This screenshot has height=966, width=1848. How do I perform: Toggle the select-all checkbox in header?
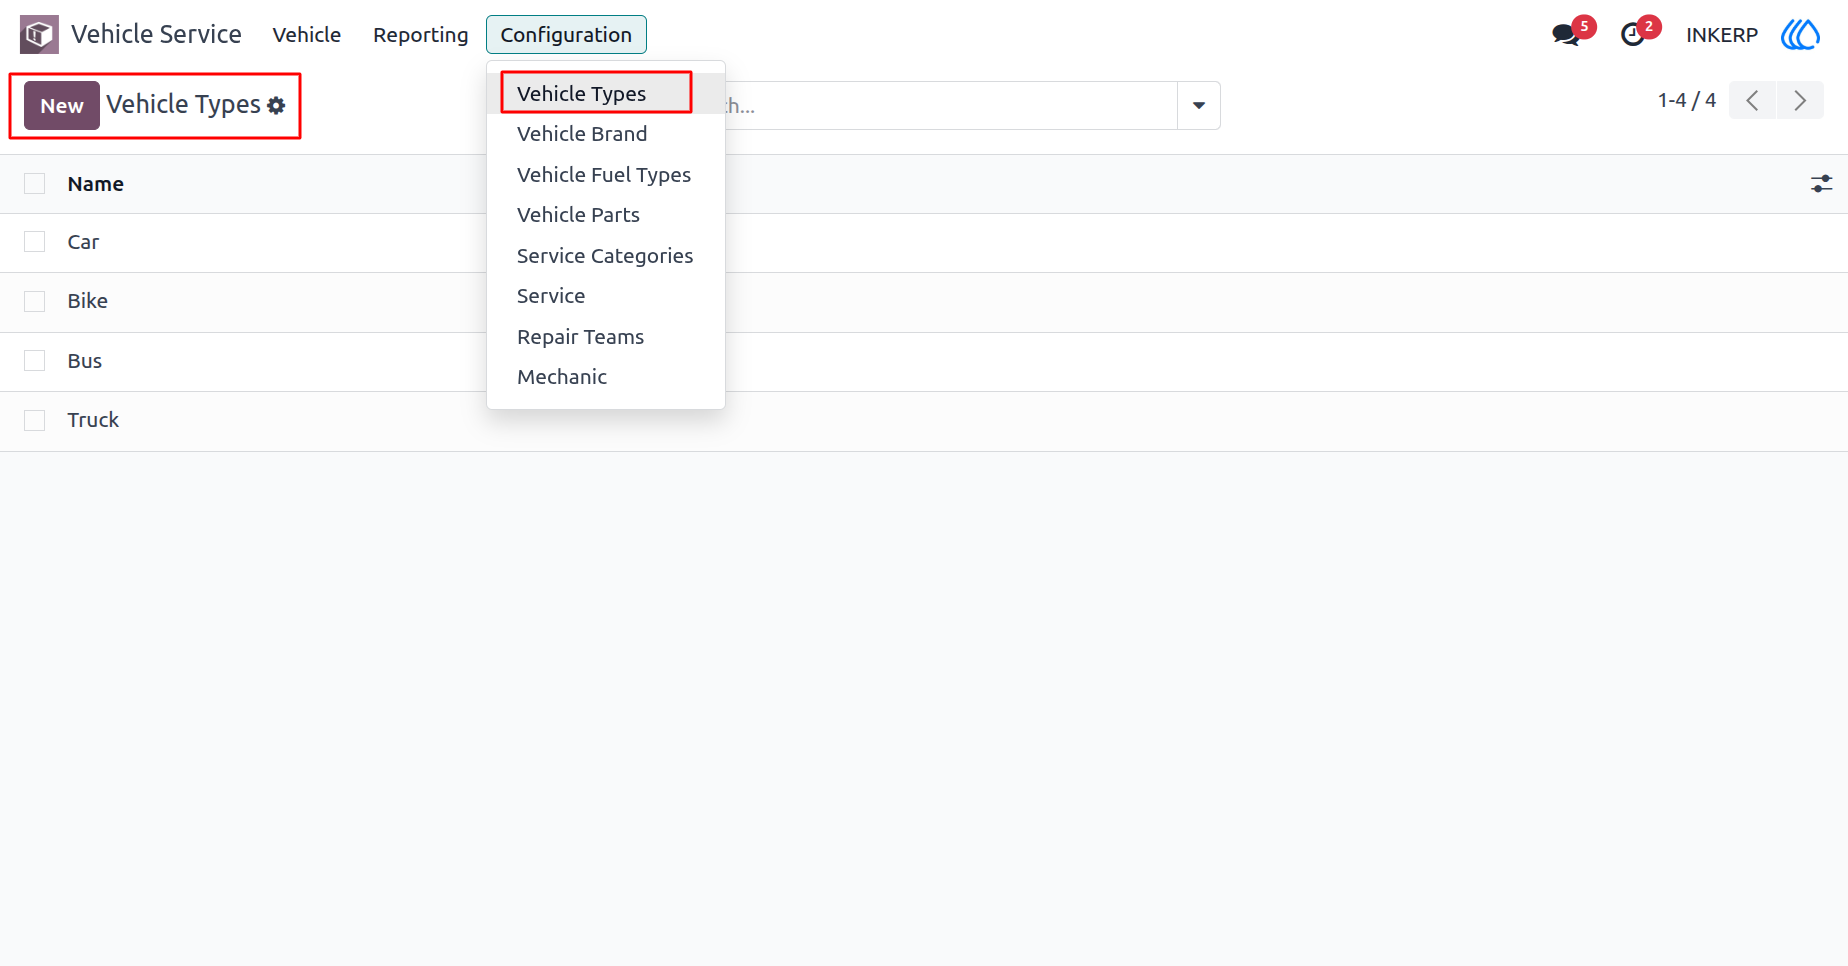click(x=35, y=184)
